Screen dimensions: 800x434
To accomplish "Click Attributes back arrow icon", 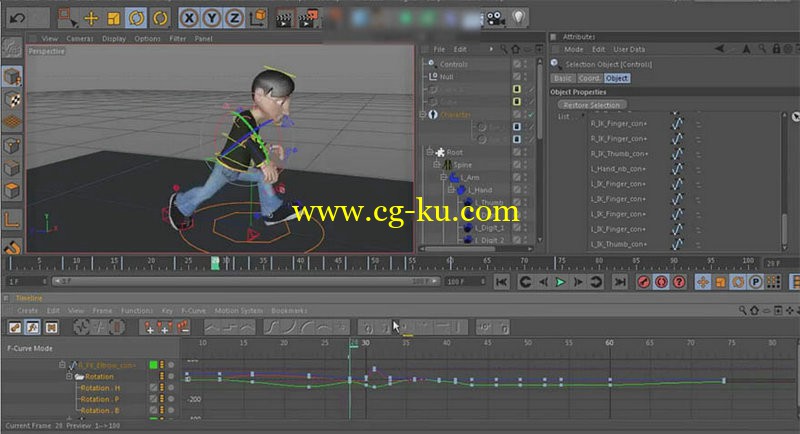I will (x=719, y=49).
